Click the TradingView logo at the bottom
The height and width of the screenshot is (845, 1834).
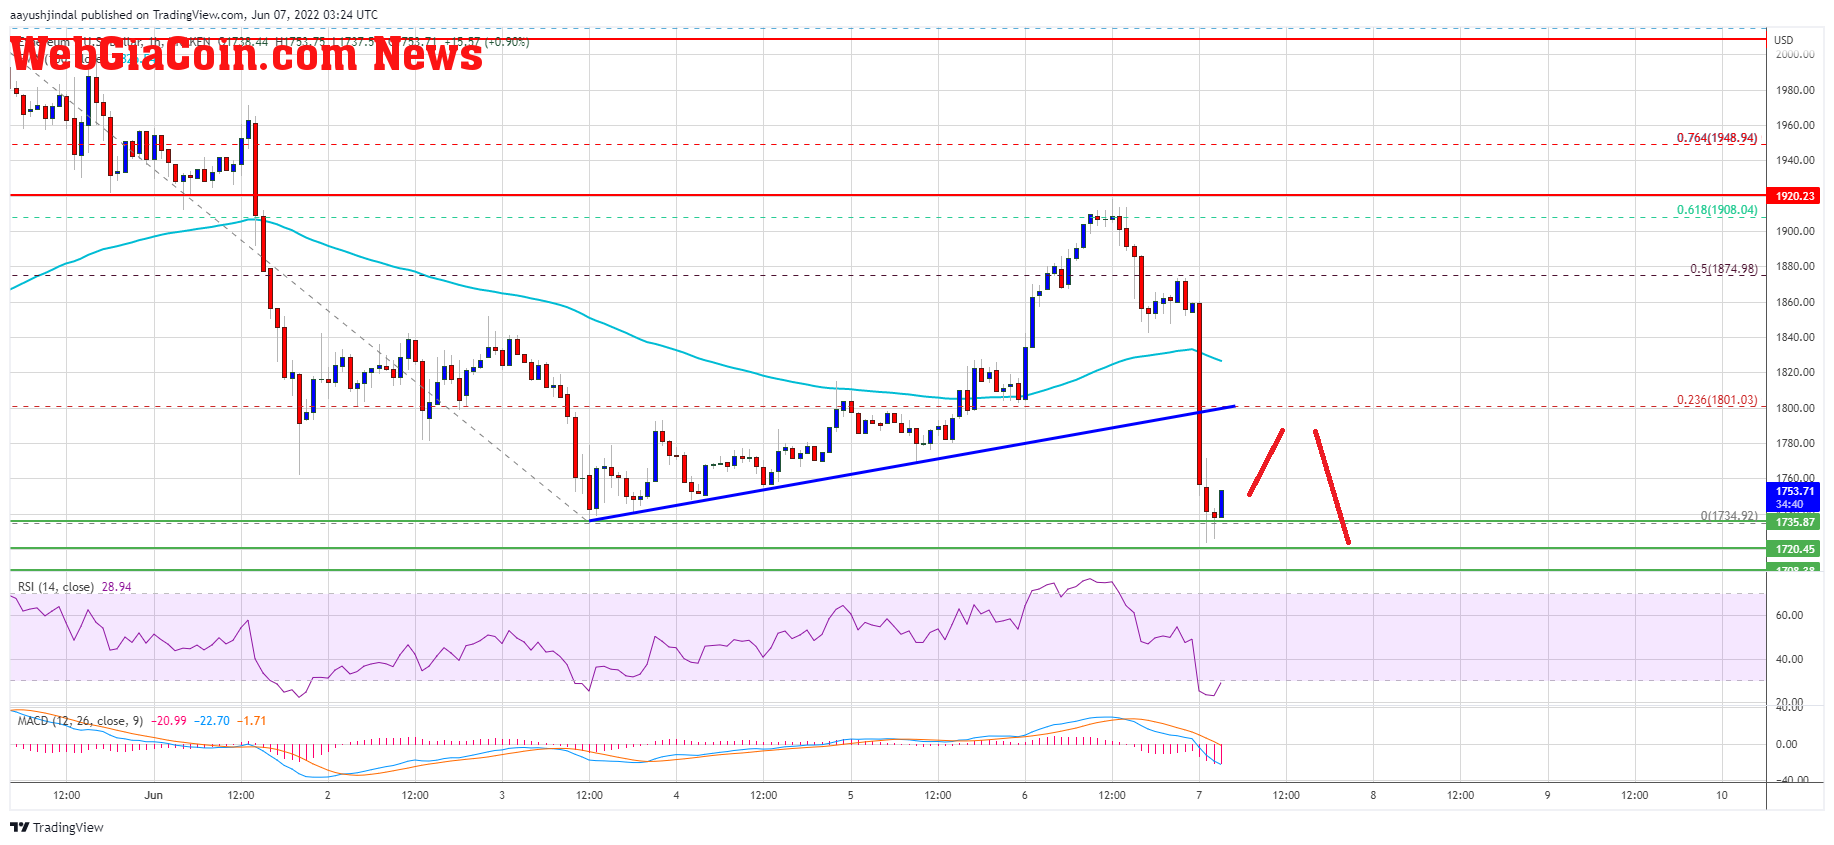(57, 827)
